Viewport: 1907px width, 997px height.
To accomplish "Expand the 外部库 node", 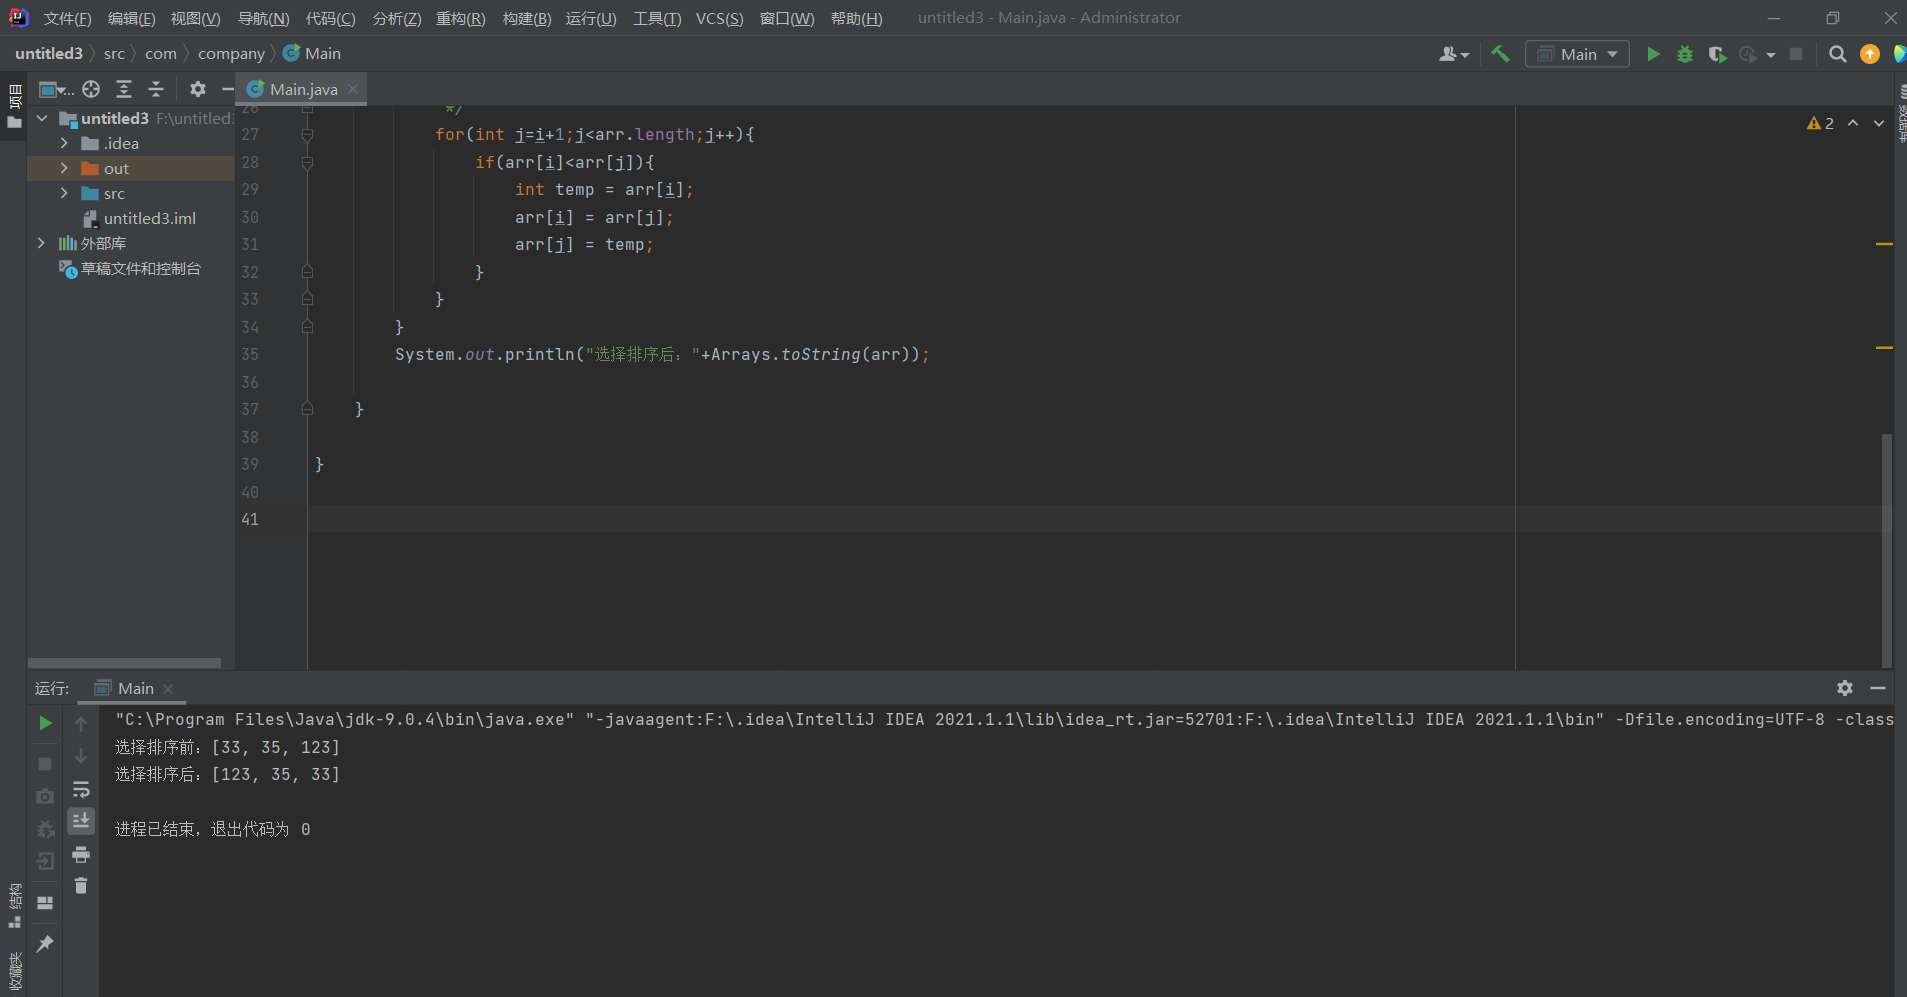I will pos(41,243).
